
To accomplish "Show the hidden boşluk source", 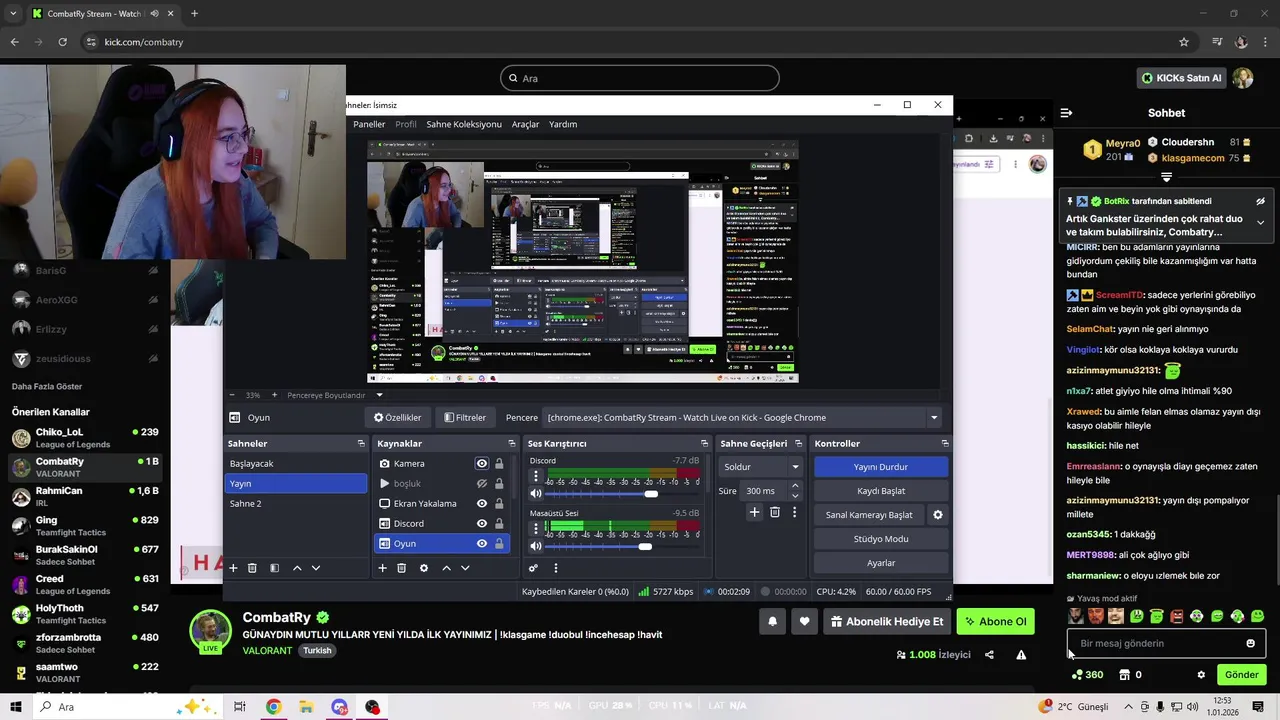I will point(482,483).
